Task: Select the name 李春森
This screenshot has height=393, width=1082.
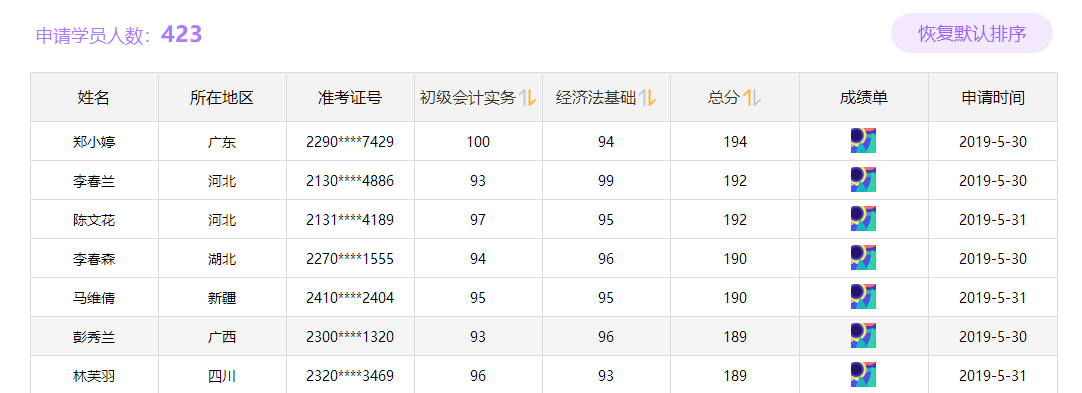Action: [x=94, y=259]
